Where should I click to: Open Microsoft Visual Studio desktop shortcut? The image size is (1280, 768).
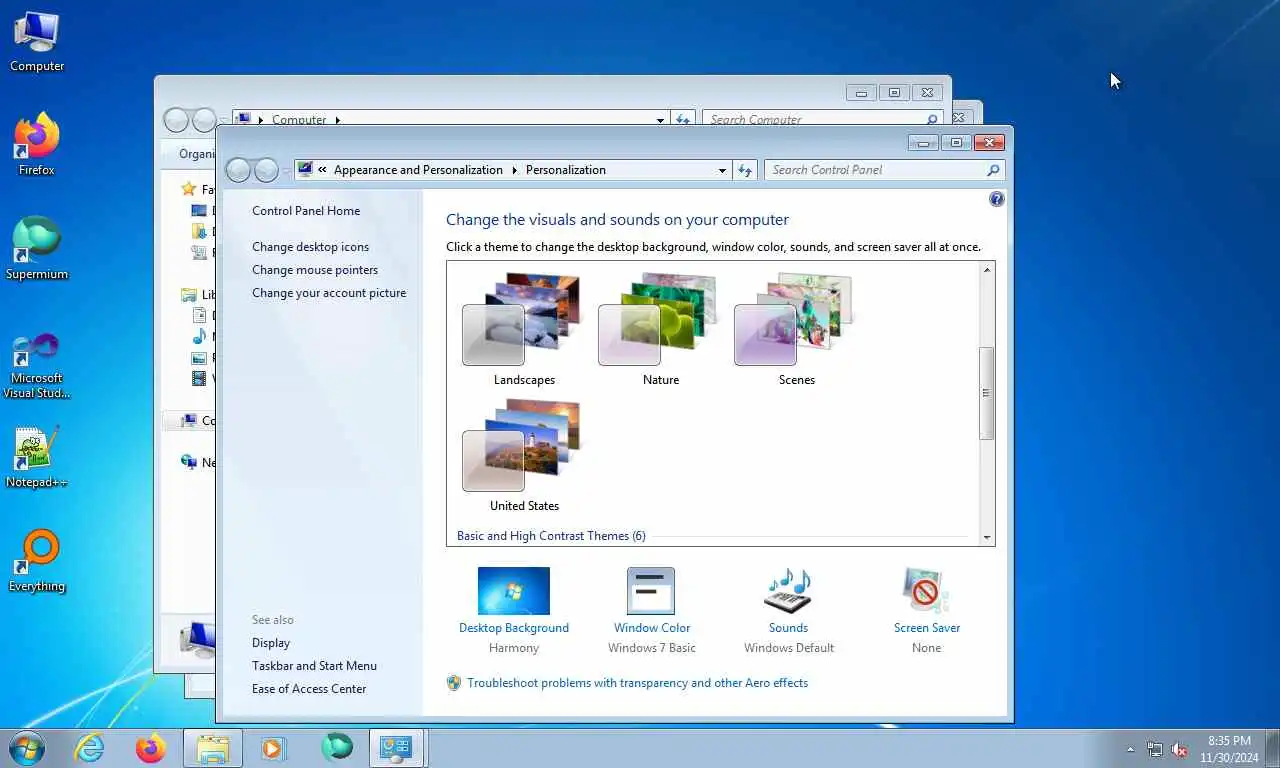click(37, 365)
